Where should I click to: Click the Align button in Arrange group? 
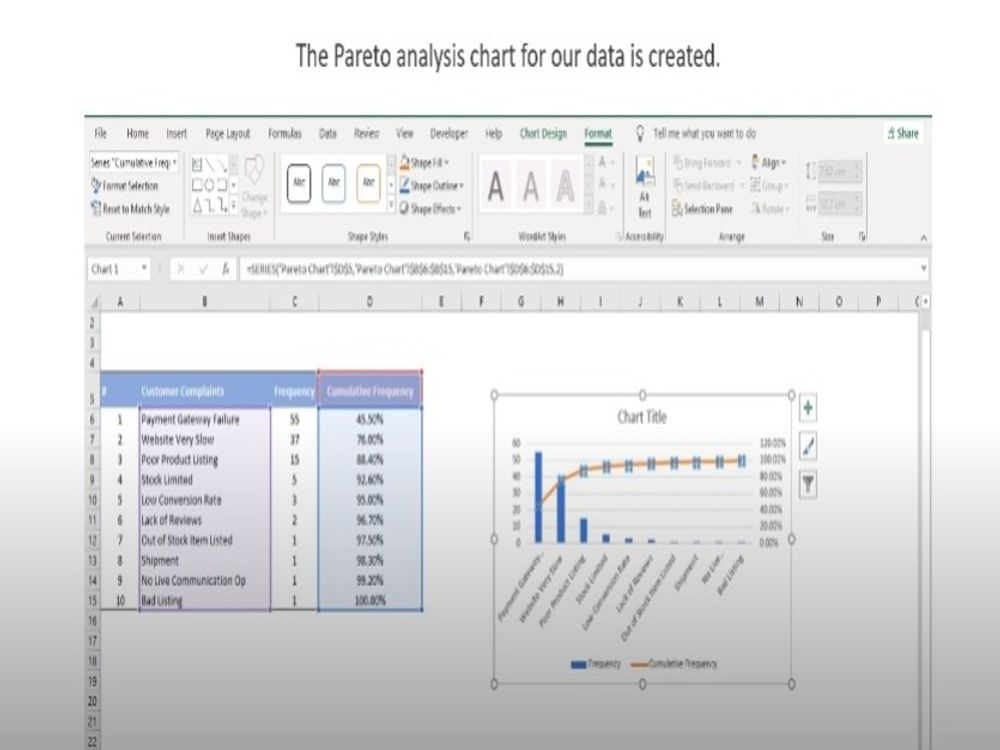[769, 163]
